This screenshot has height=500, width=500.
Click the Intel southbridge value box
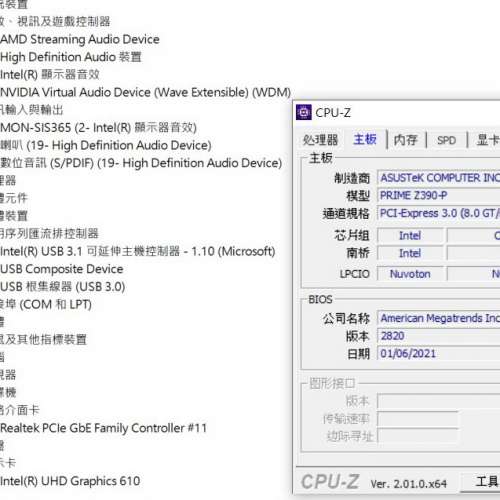[410, 253]
